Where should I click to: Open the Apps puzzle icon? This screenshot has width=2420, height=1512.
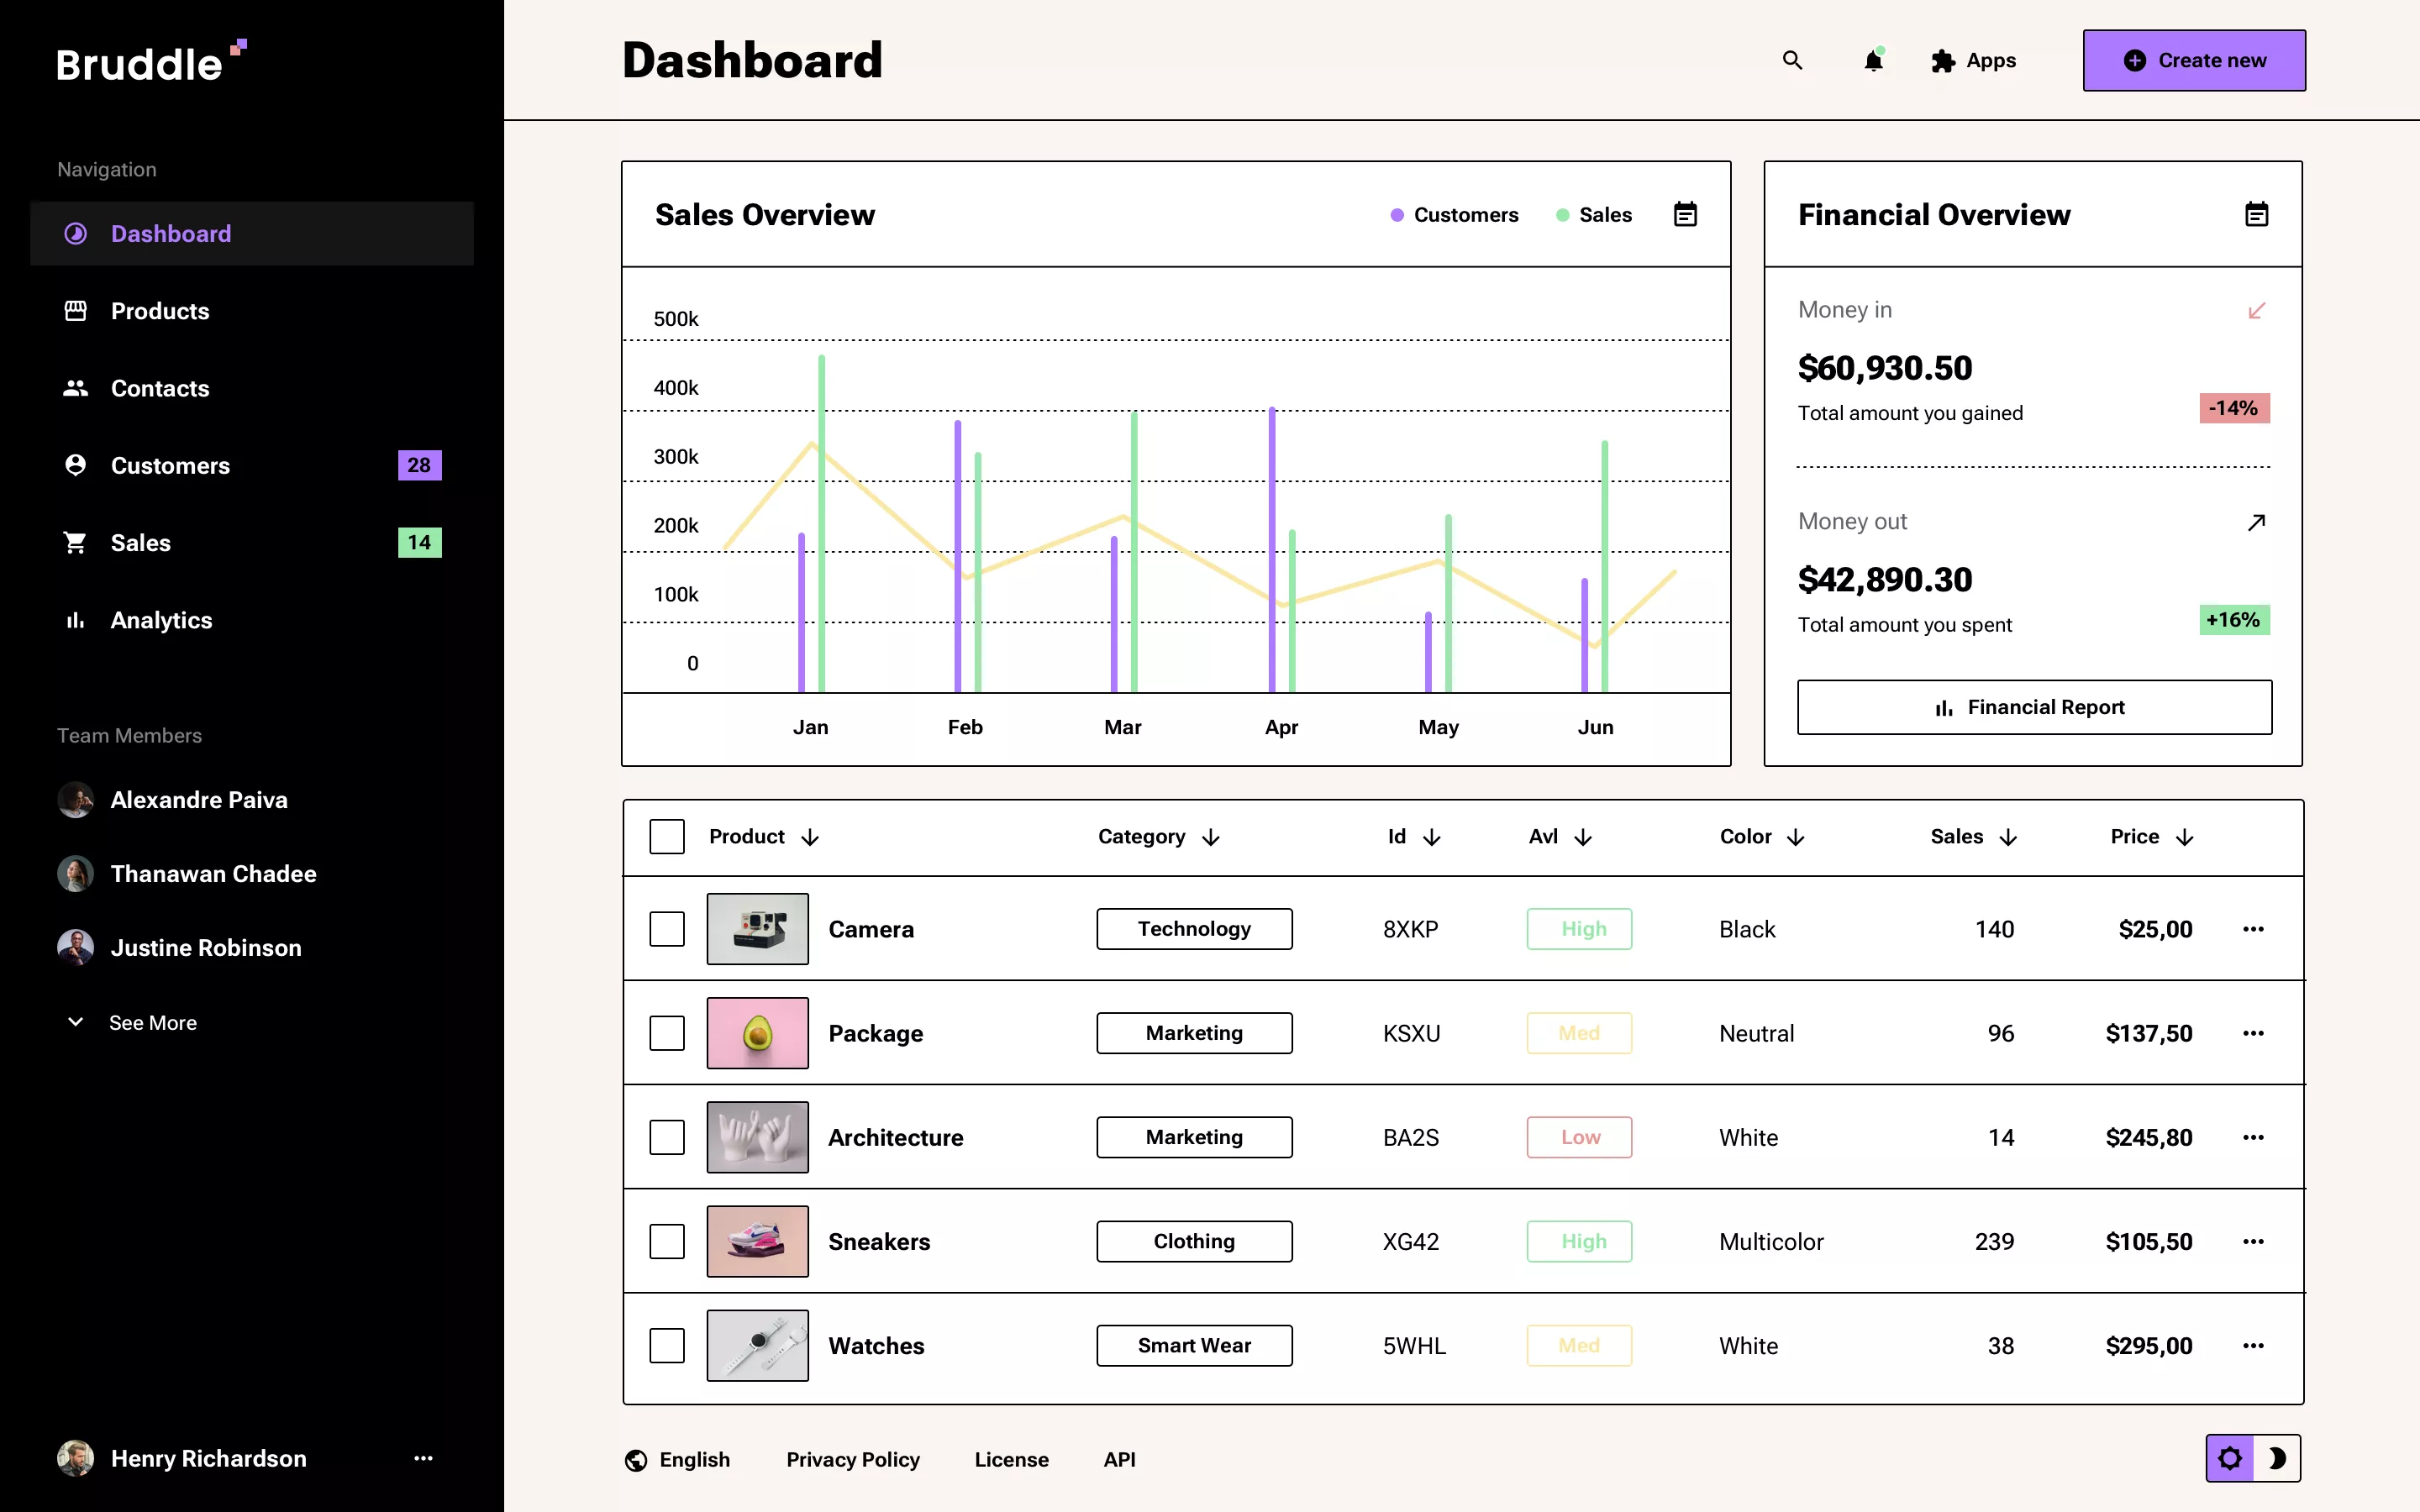[1943, 61]
